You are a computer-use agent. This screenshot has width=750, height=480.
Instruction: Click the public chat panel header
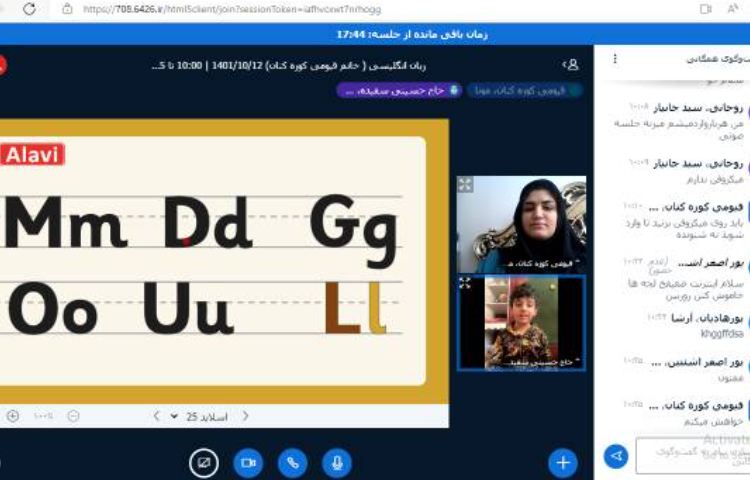[717, 59]
